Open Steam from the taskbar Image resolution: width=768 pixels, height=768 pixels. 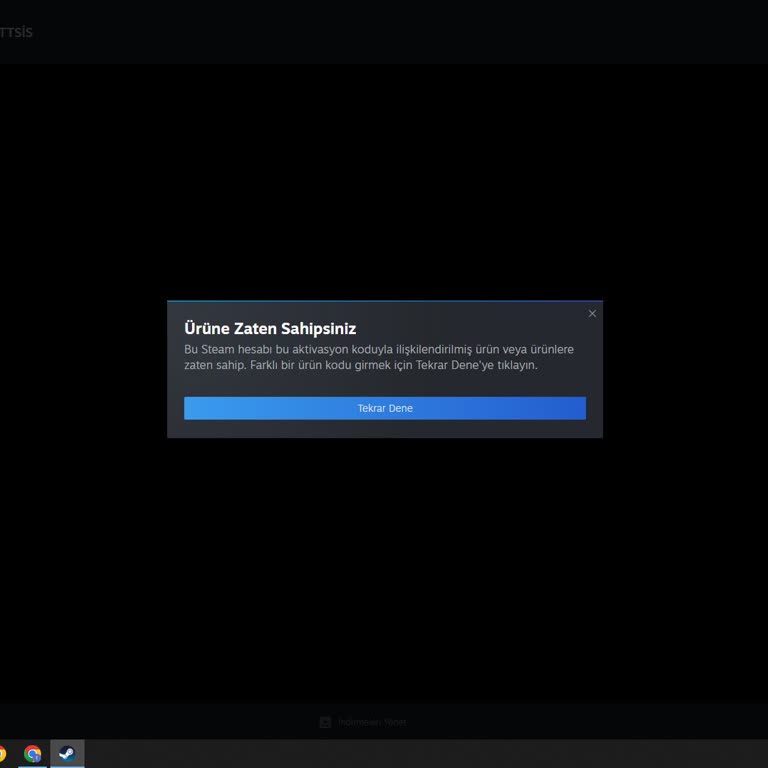[67, 753]
